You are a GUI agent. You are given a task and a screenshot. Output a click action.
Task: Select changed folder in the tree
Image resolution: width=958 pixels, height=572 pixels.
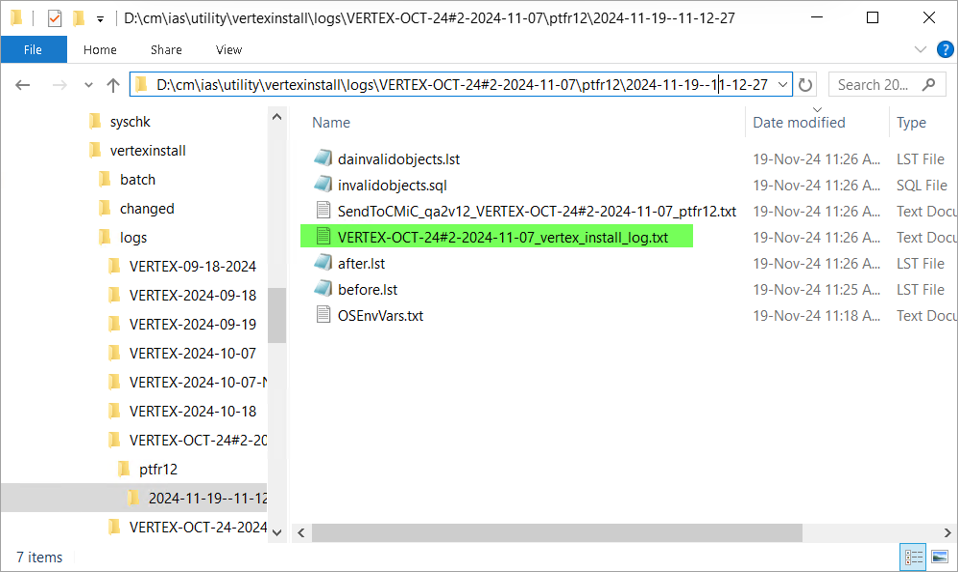point(147,208)
